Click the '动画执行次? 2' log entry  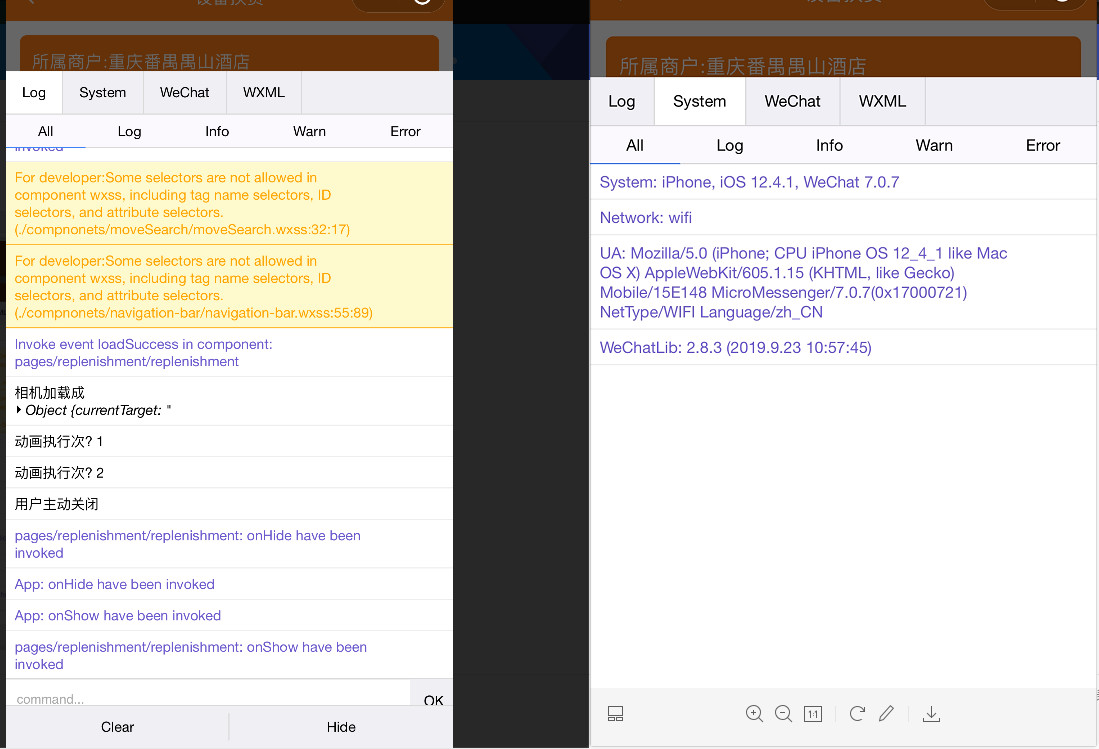(x=229, y=473)
